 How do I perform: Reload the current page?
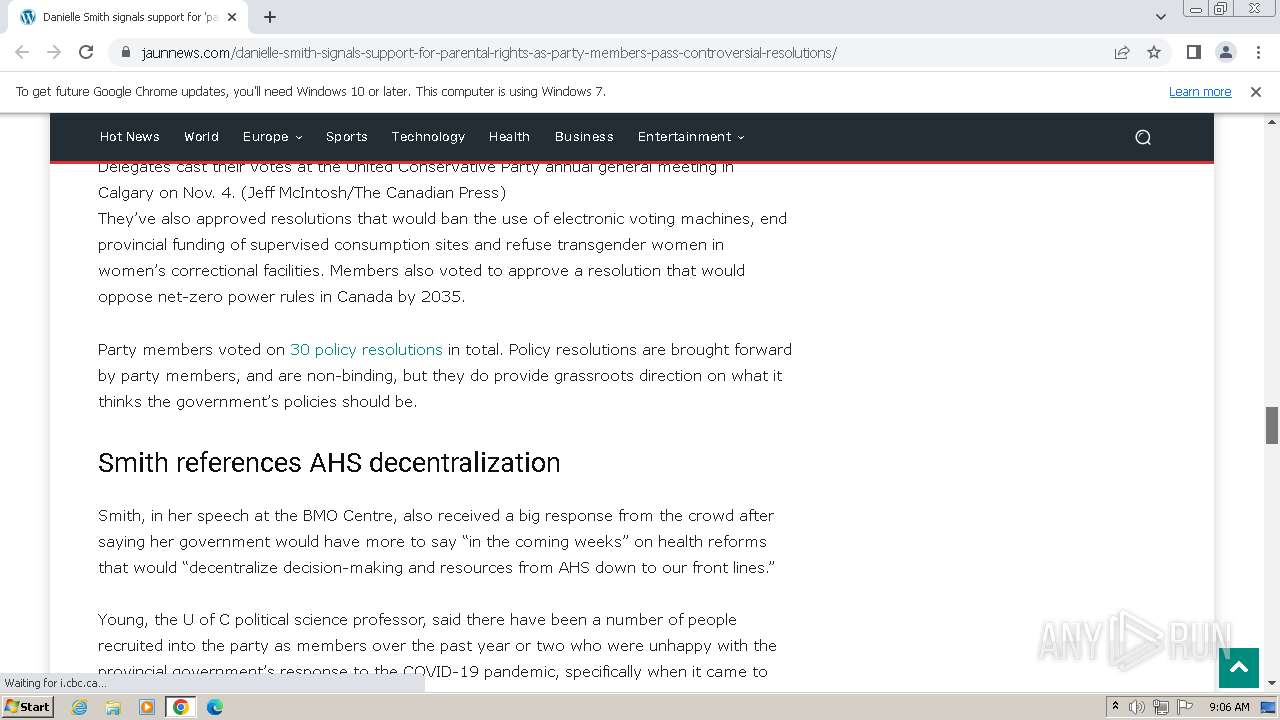pyautogui.click(x=86, y=52)
